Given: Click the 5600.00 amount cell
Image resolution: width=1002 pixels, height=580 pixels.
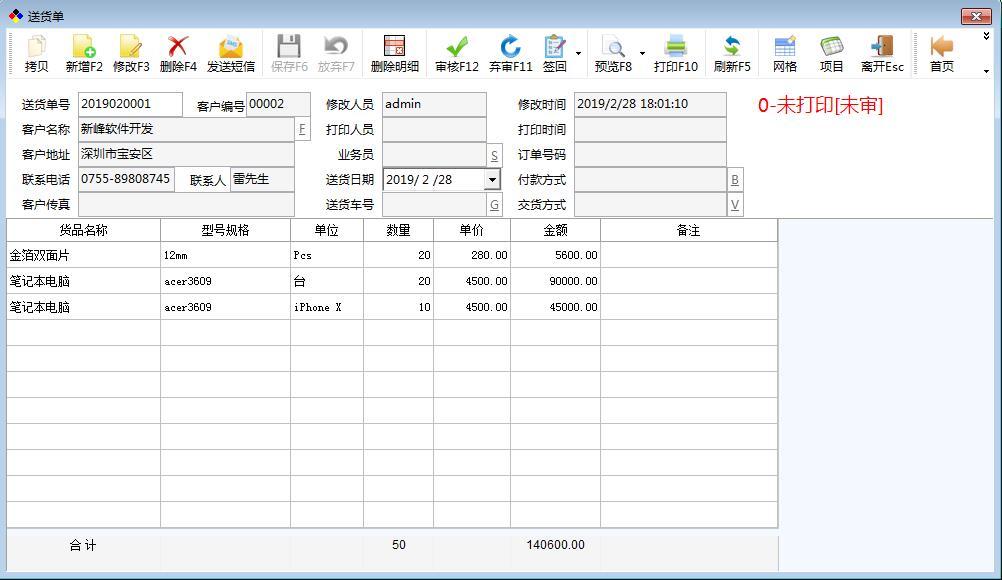Looking at the screenshot, I should point(555,256).
